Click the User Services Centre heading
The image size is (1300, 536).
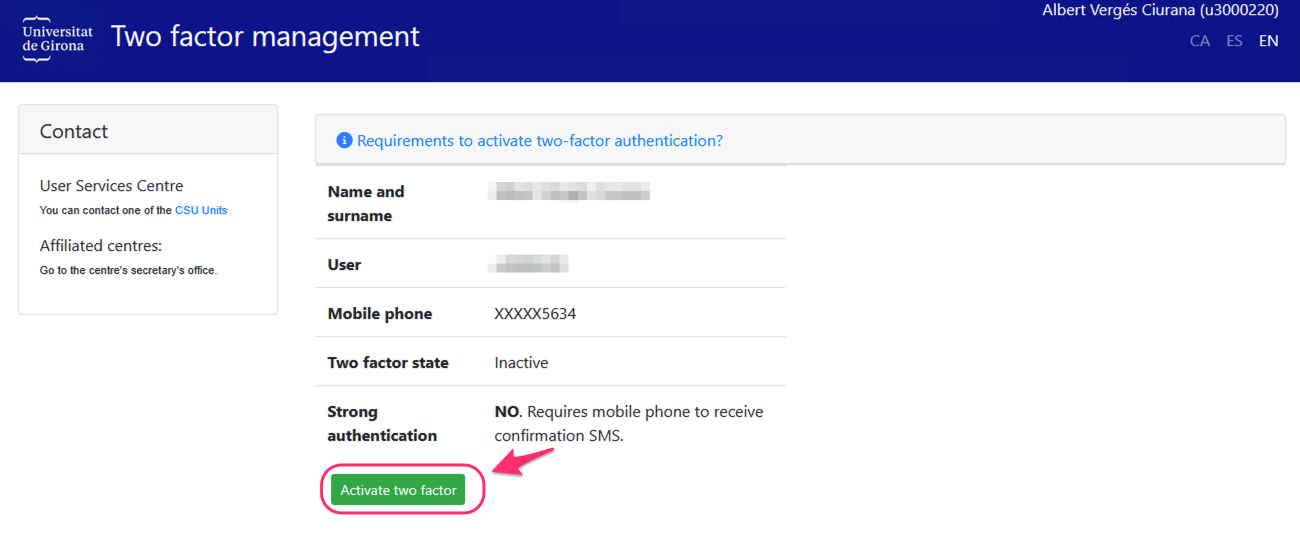tap(111, 185)
